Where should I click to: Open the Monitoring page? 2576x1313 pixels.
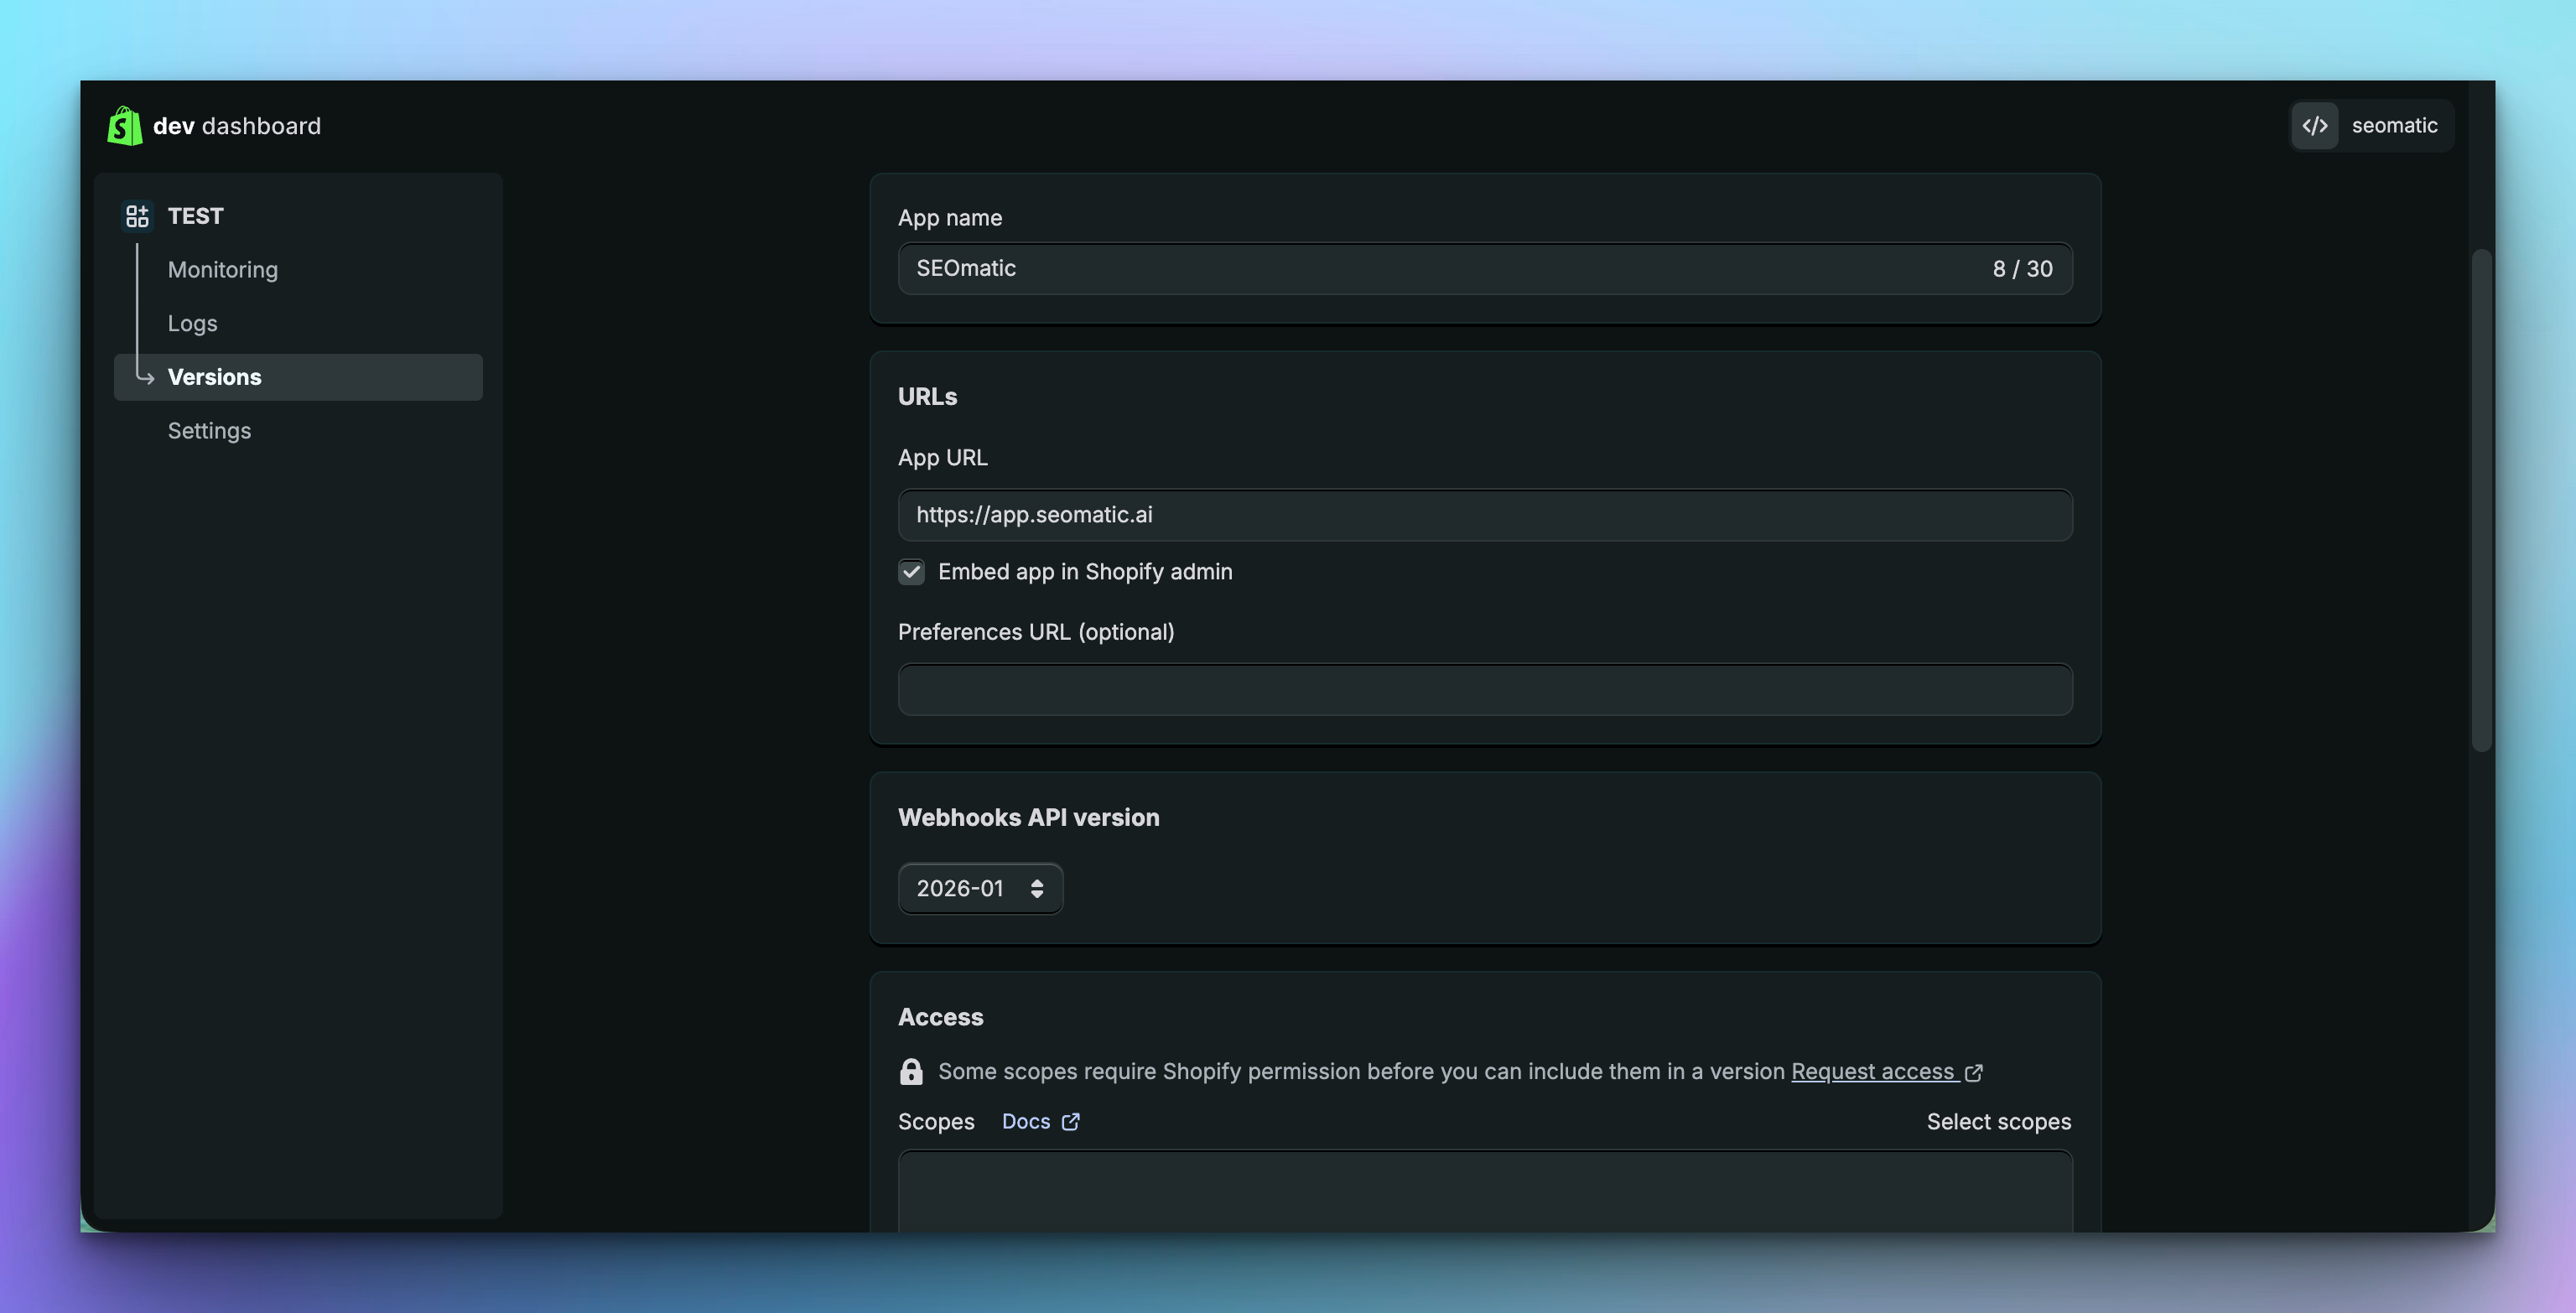(x=223, y=270)
